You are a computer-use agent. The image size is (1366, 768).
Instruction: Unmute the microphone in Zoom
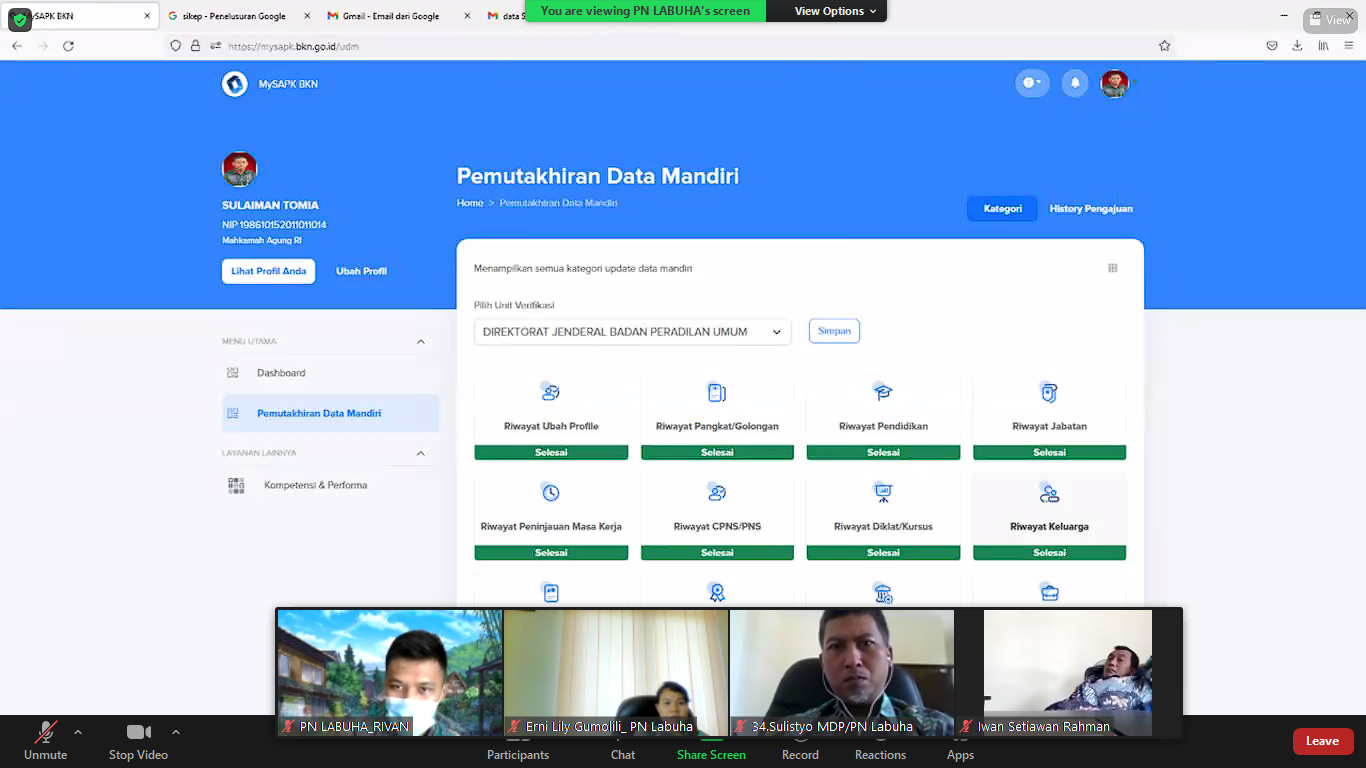(46, 741)
